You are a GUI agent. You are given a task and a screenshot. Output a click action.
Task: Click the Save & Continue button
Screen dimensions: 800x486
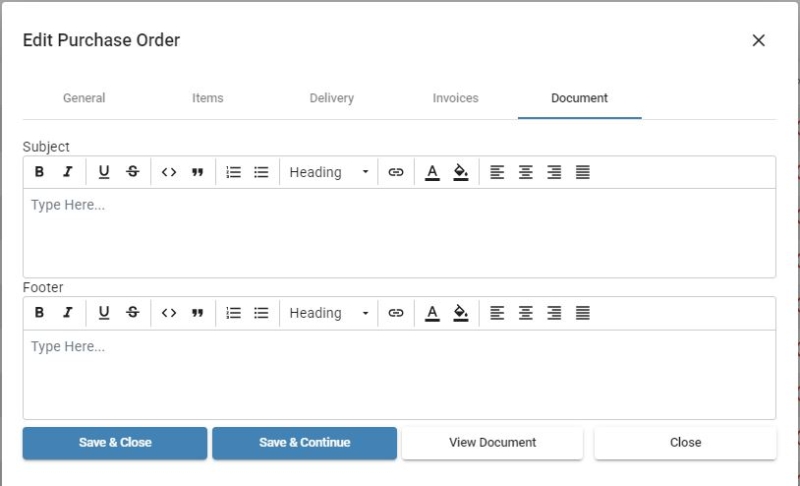(x=305, y=443)
